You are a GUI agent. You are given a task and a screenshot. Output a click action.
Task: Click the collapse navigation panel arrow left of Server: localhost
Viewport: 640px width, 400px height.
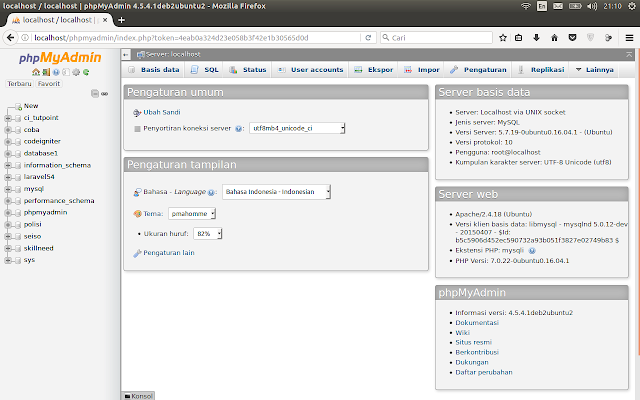[126, 54]
